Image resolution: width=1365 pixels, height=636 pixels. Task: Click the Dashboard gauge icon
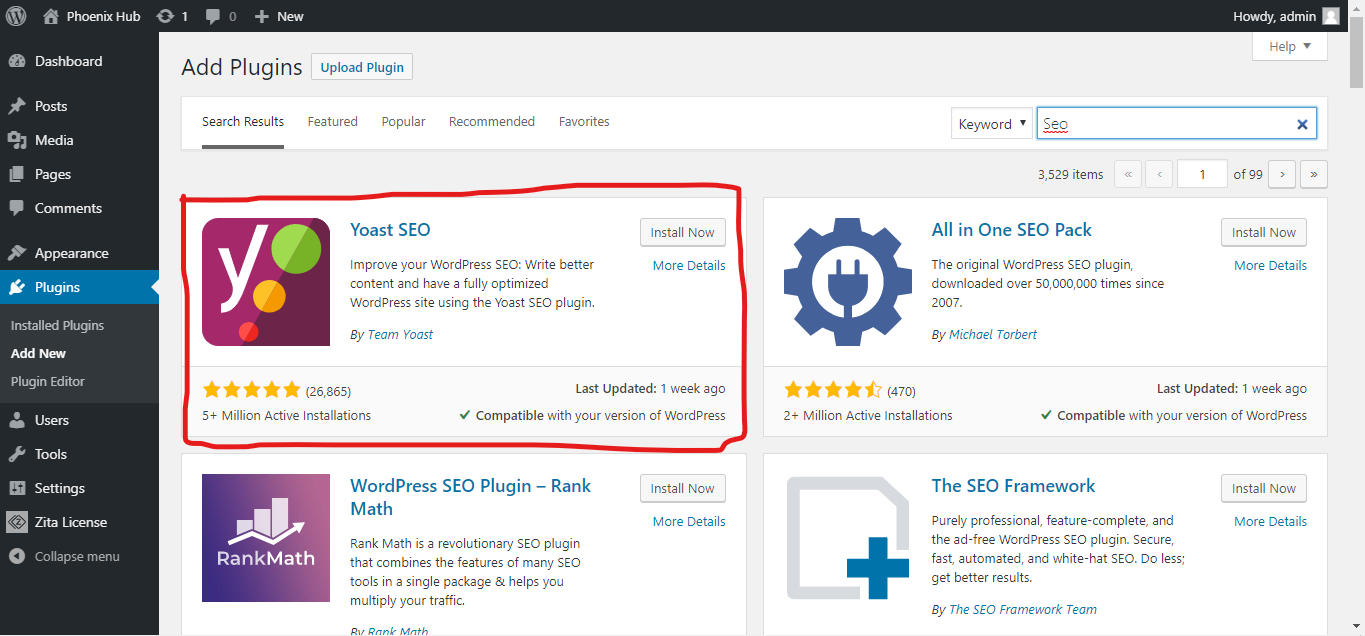tap(17, 61)
